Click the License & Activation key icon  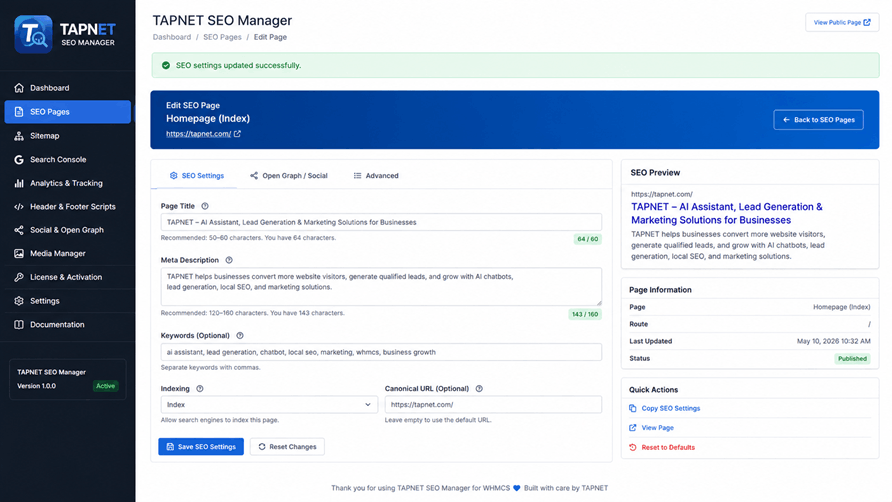(x=19, y=277)
